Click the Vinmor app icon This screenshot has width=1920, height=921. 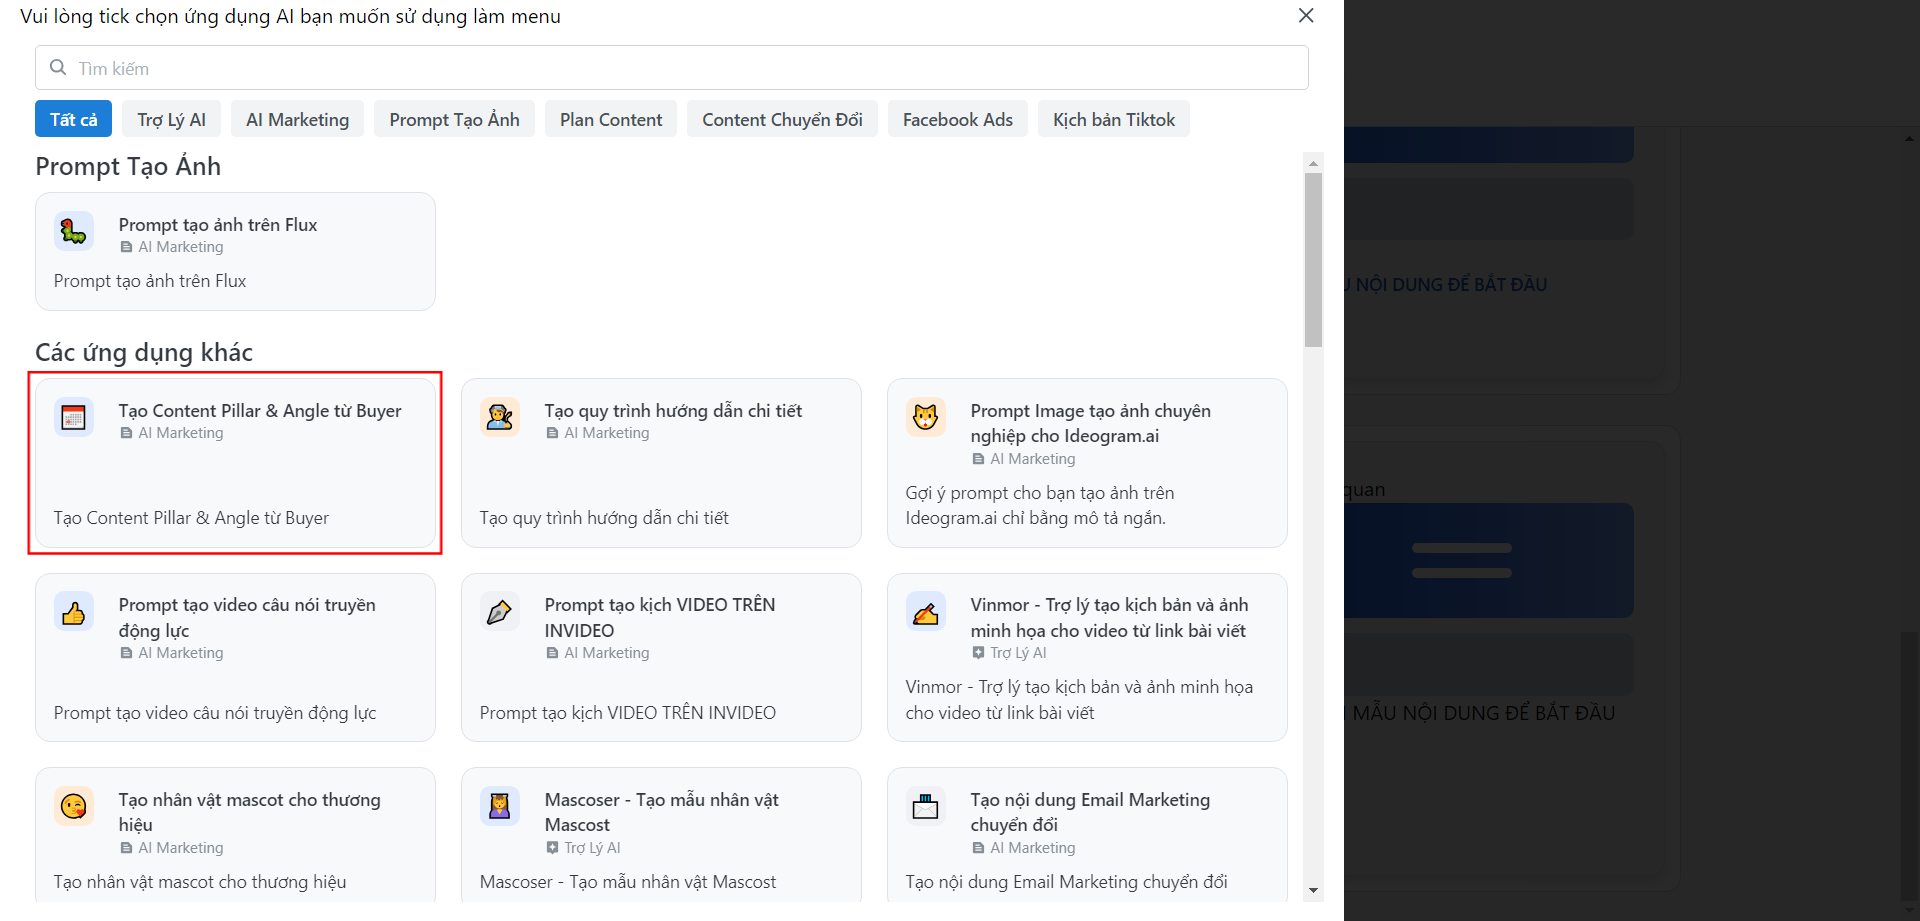pos(926,612)
